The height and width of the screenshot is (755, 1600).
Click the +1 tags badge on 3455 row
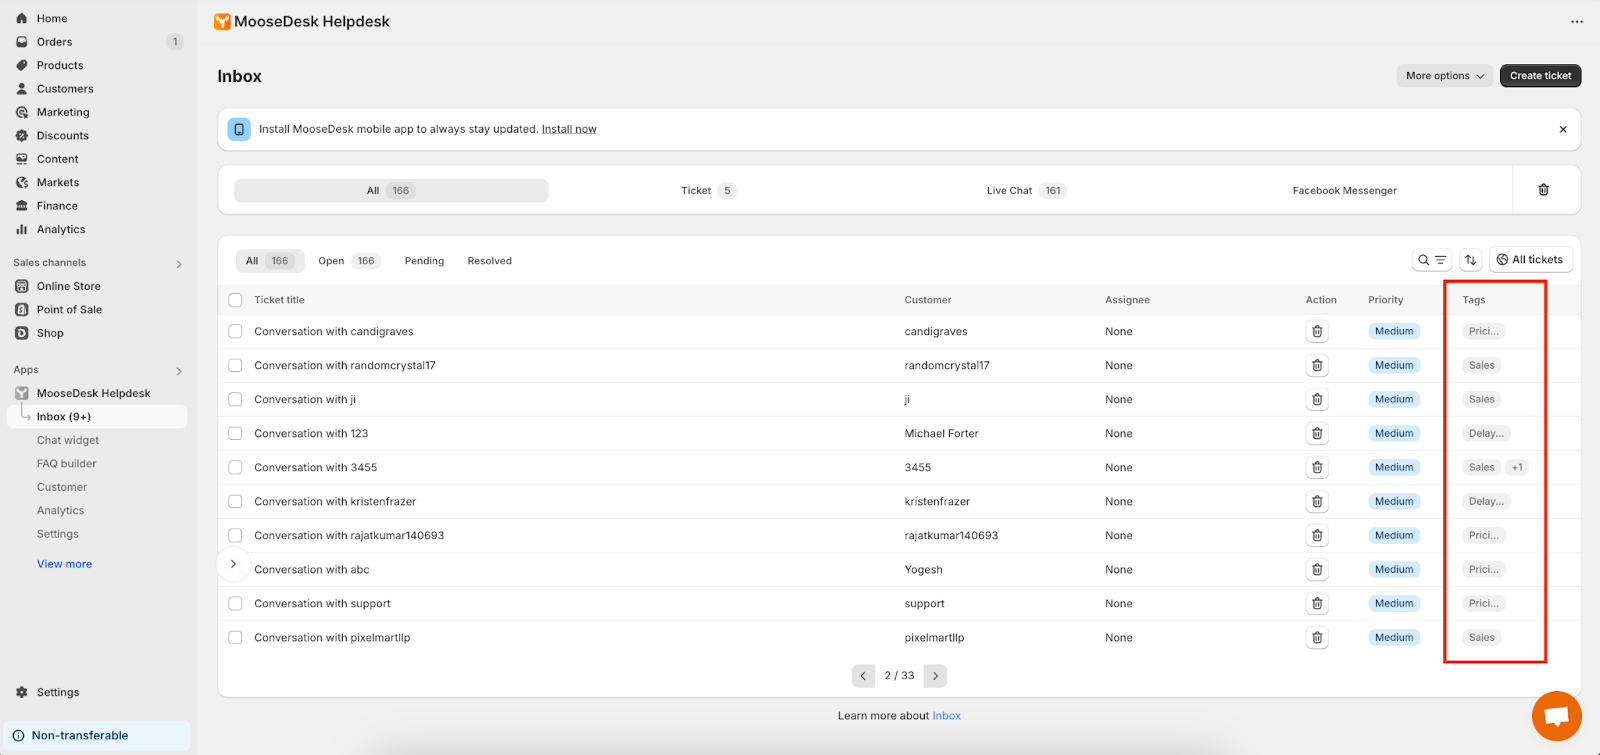tap(1517, 468)
